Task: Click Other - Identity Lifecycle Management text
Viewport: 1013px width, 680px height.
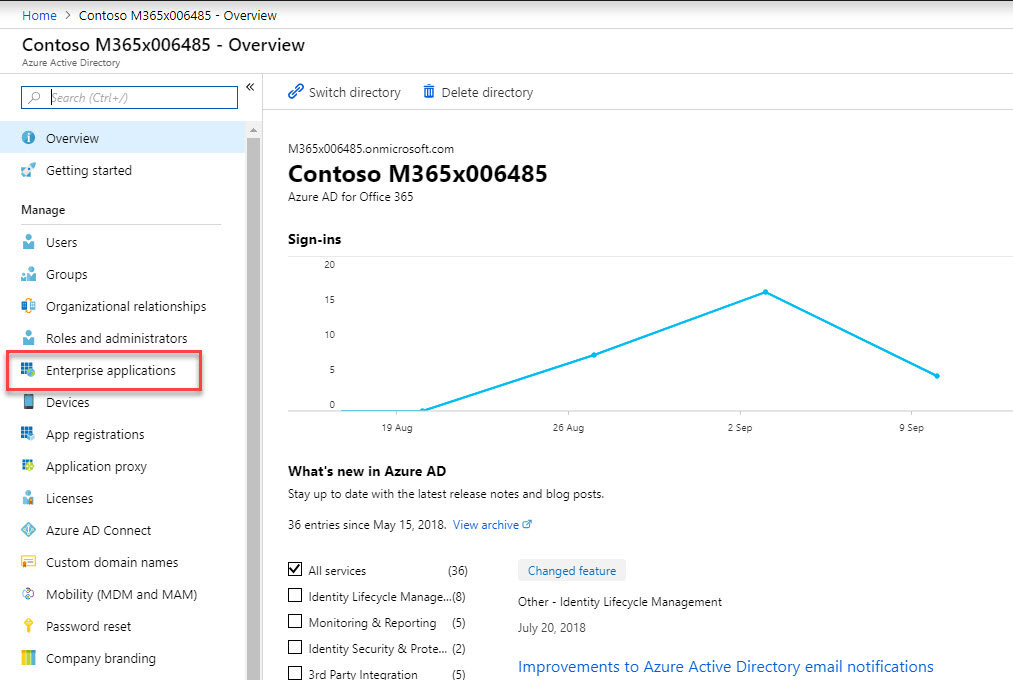Action: 620,602
